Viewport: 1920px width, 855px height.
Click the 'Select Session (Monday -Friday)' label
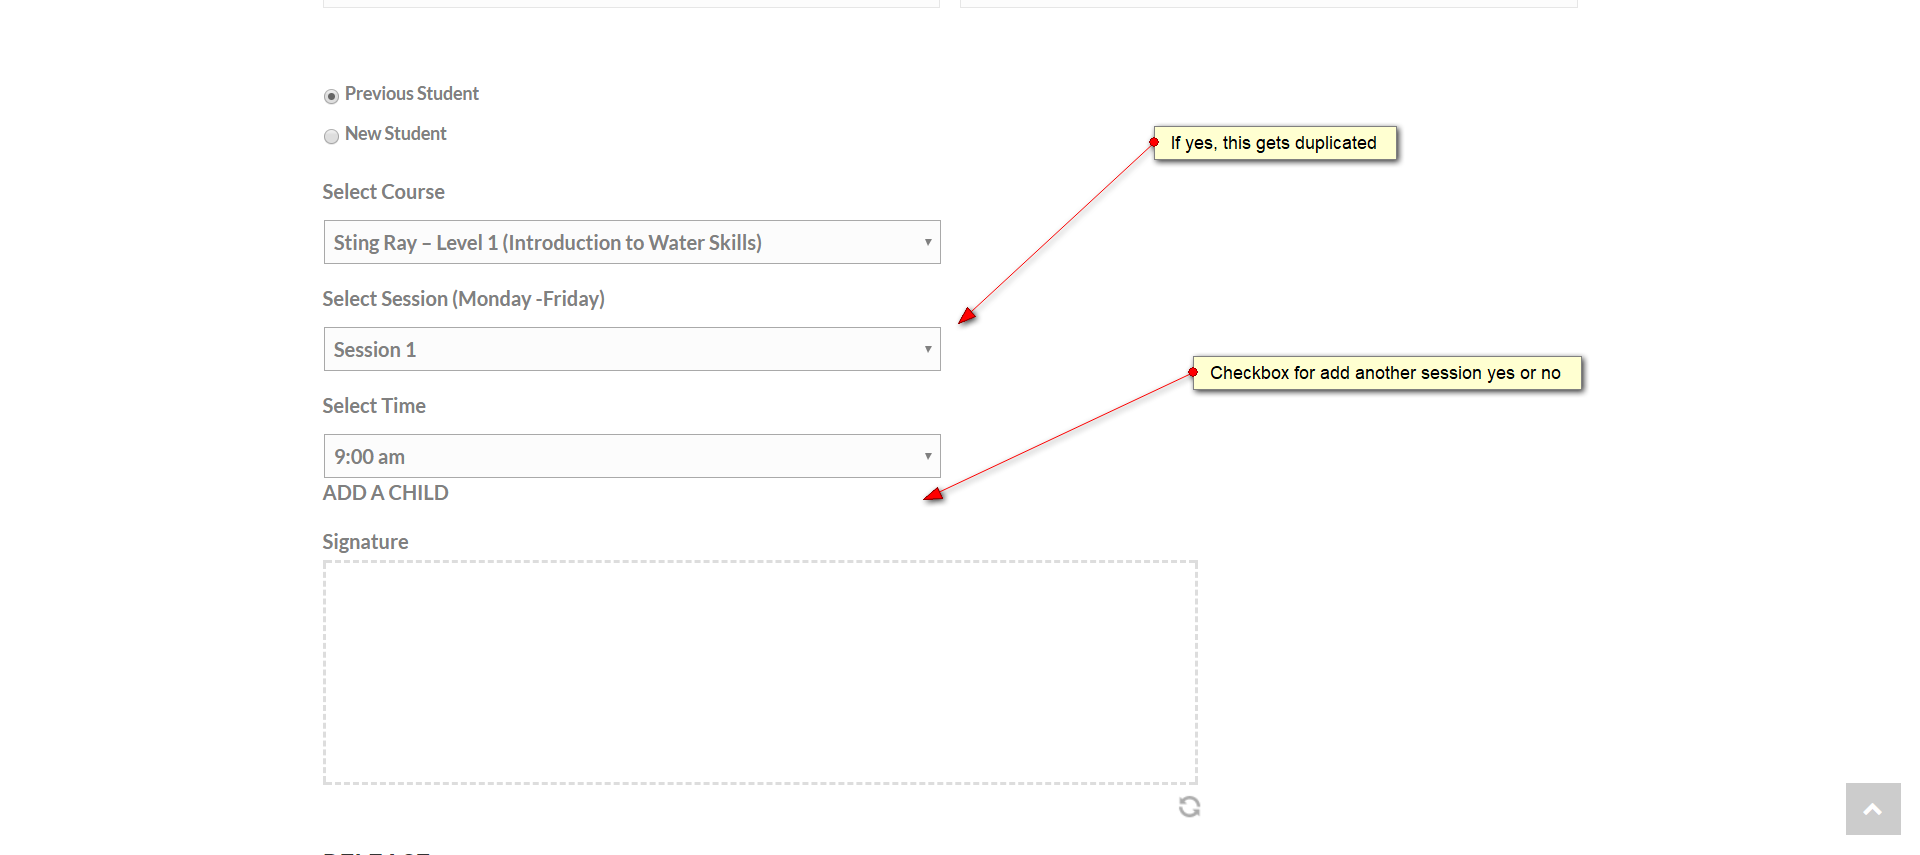(x=463, y=299)
